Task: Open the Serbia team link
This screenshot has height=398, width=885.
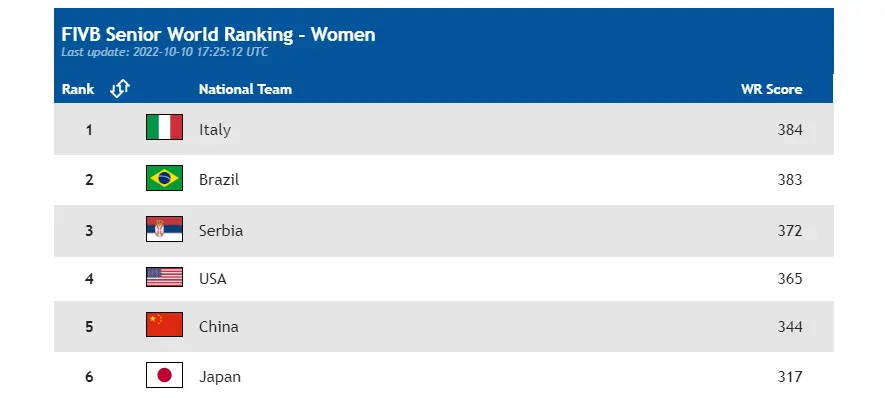Action: pyautogui.click(x=221, y=230)
